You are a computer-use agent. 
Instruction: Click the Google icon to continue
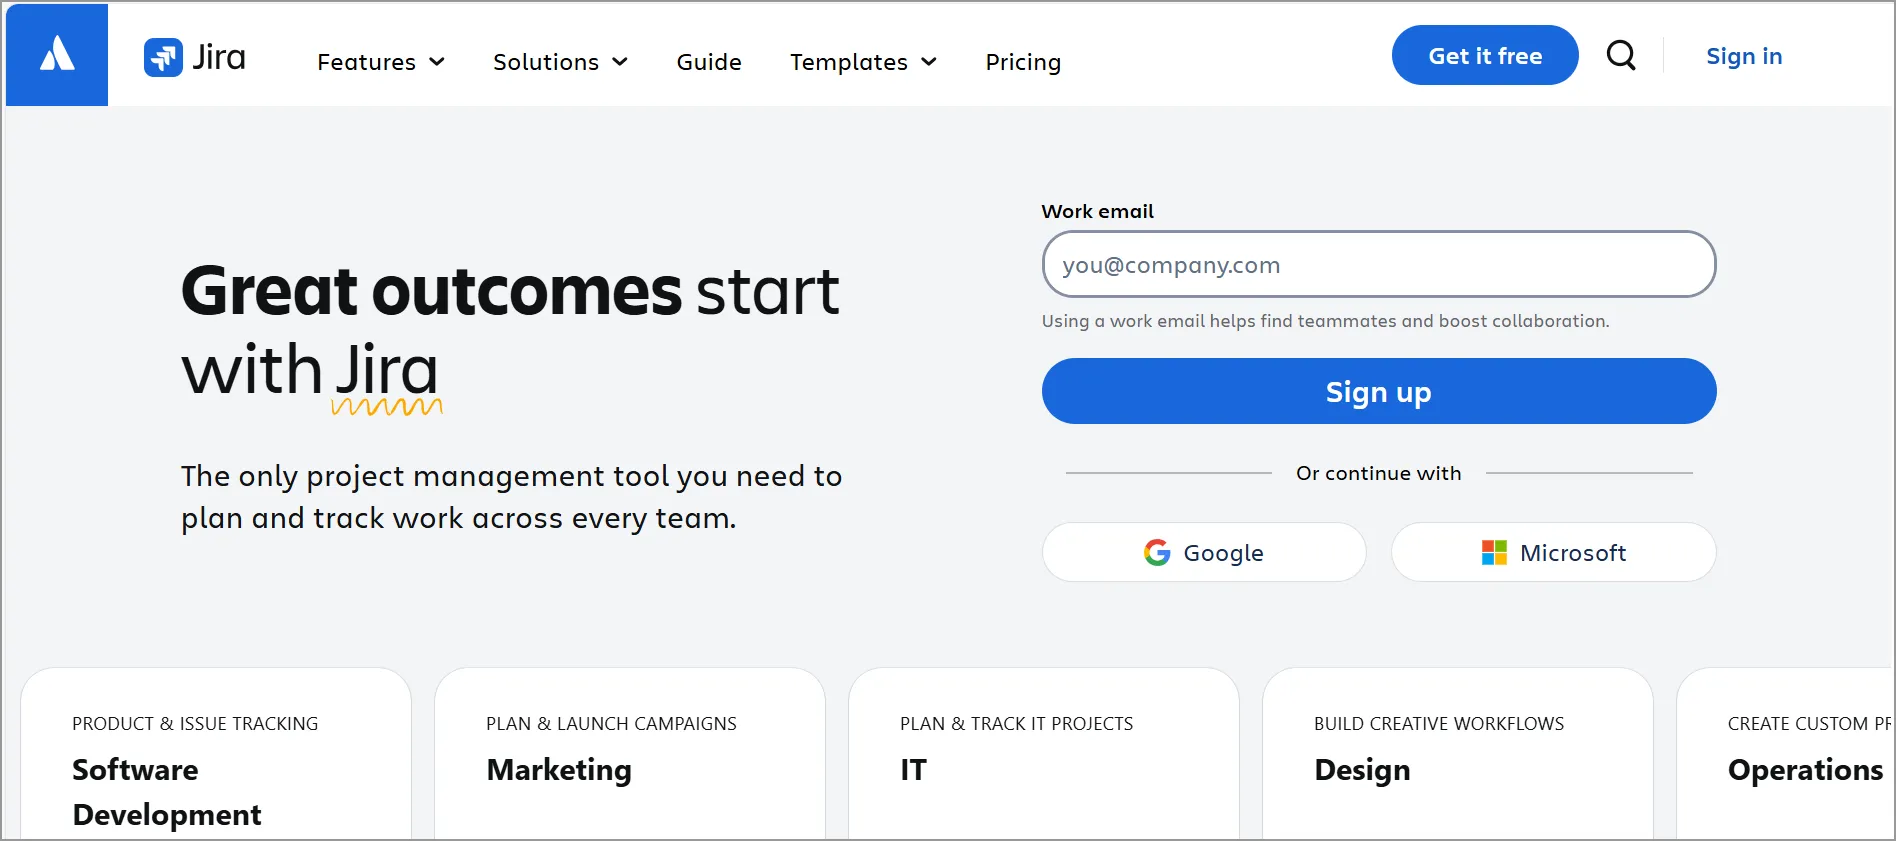(1156, 552)
